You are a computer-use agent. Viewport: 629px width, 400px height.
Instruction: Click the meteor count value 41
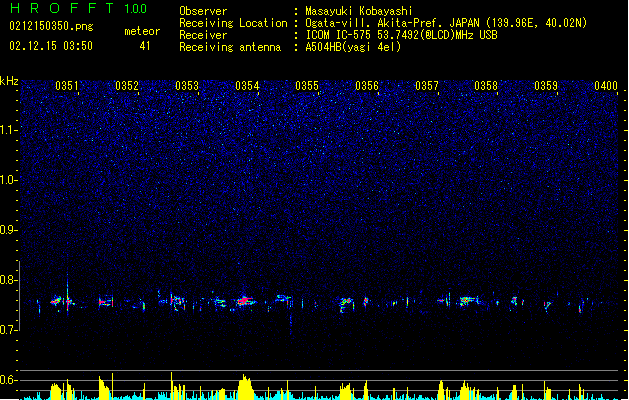point(145,46)
